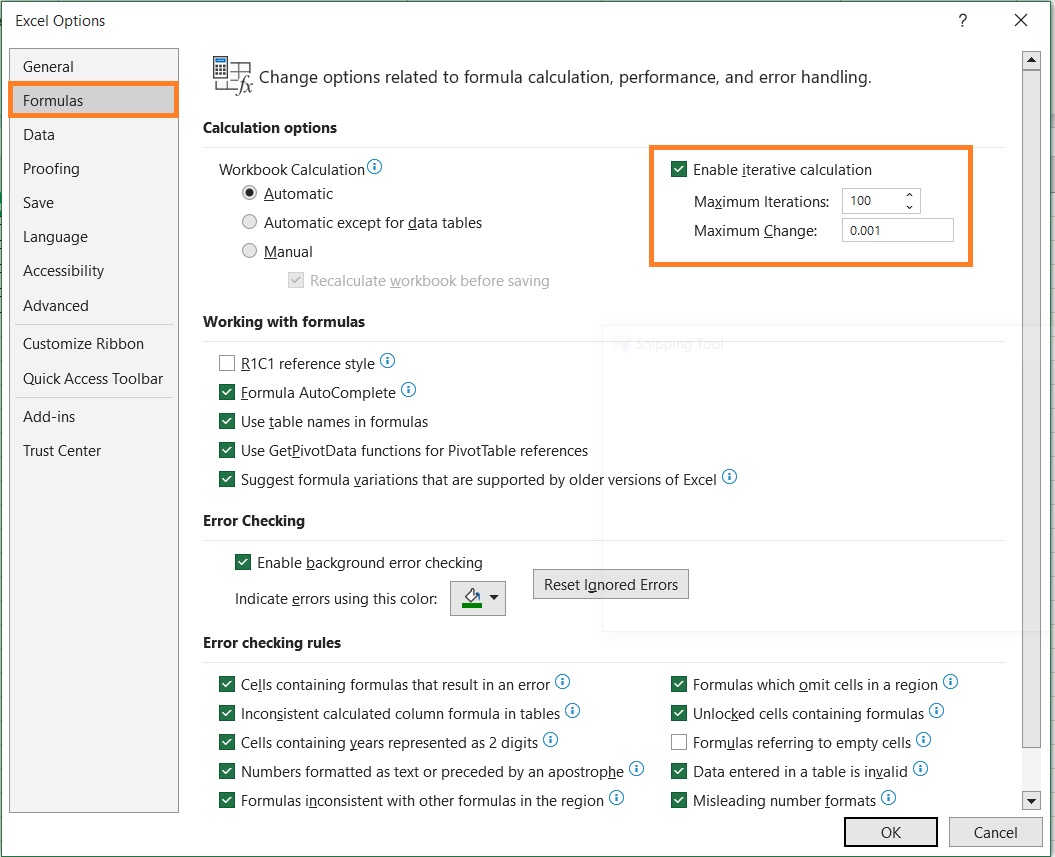Uncheck Data entered in a table is invalid

point(679,772)
